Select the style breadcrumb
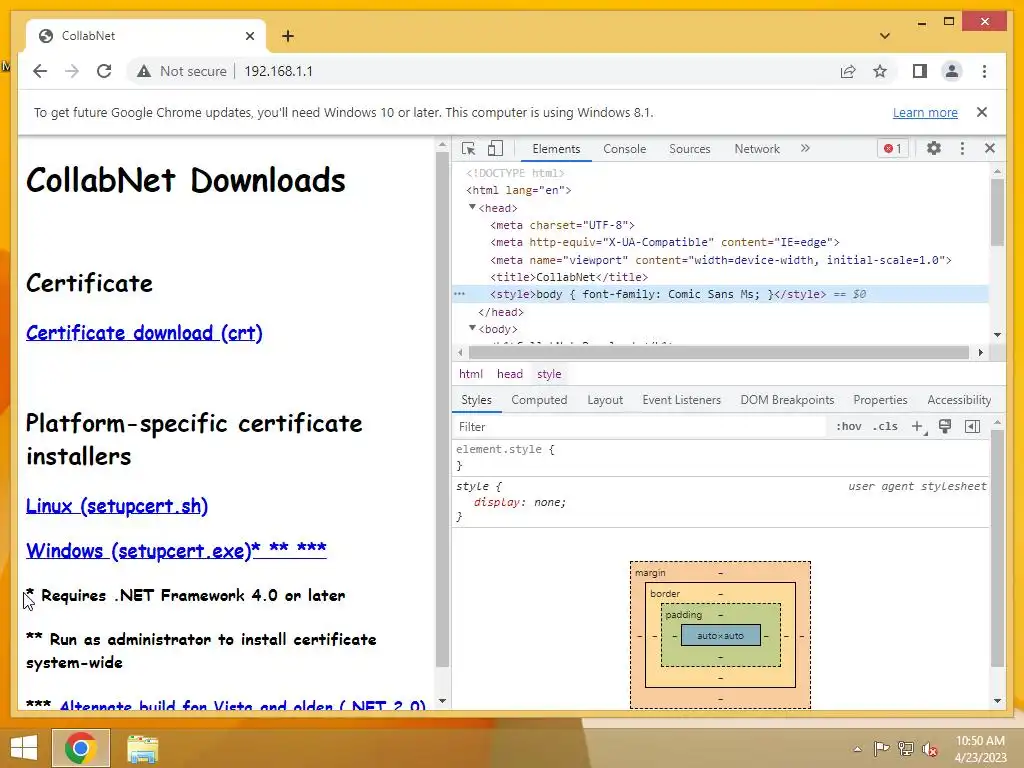Image resolution: width=1024 pixels, height=768 pixels. (549, 374)
